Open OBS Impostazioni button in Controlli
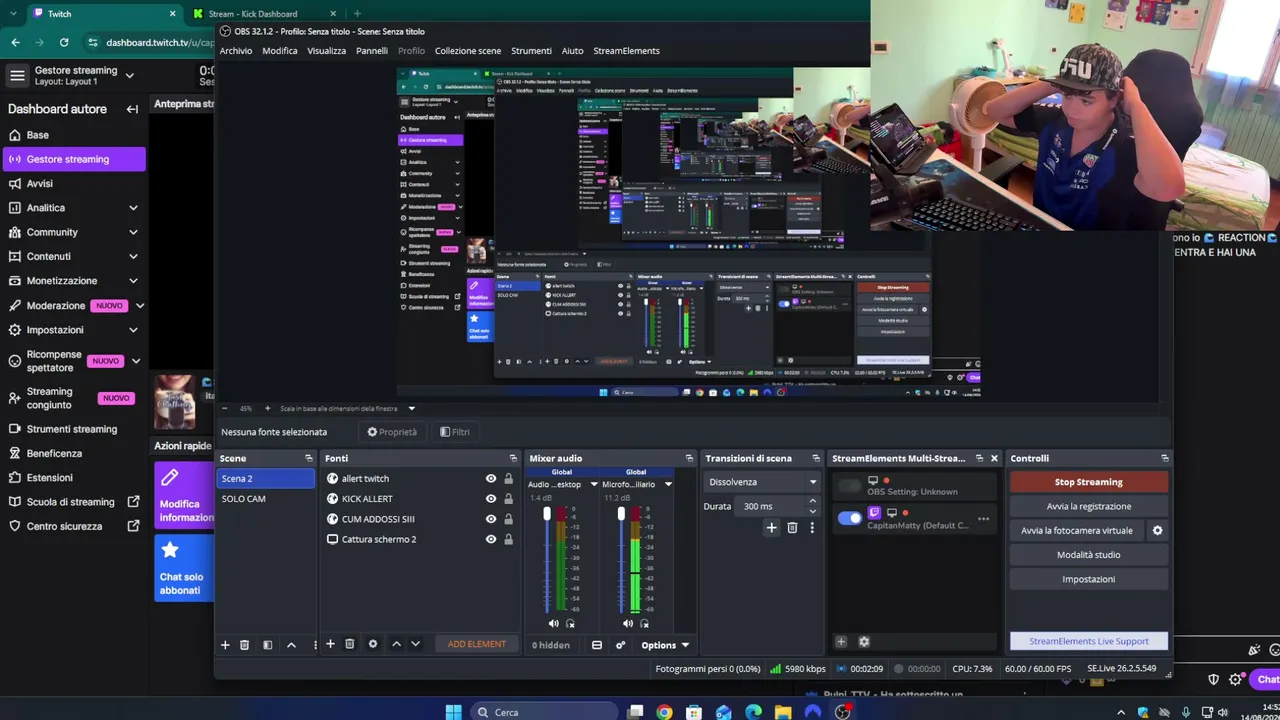 click(1089, 579)
